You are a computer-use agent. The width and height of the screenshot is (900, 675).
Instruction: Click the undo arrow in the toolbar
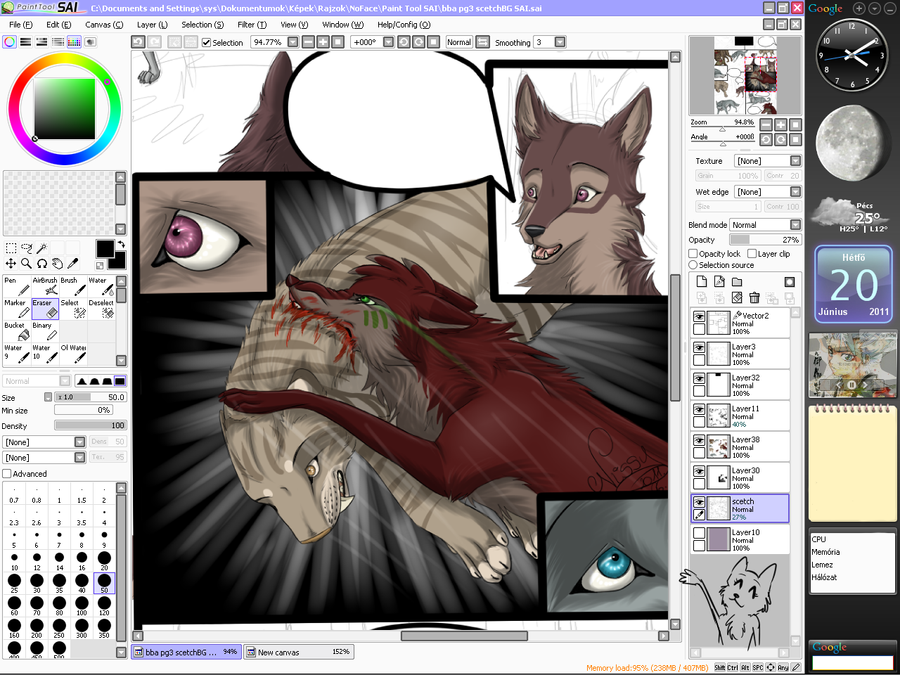[138, 42]
